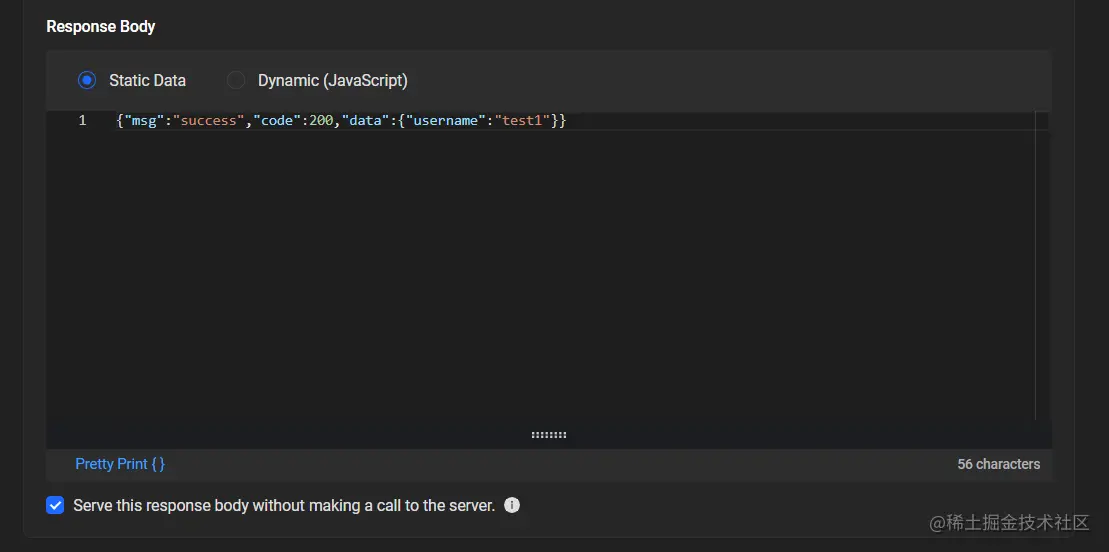The width and height of the screenshot is (1109, 552).
Task: Uncheck the serve response body checkbox
Action: pyautogui.click(x=55, y=505)
